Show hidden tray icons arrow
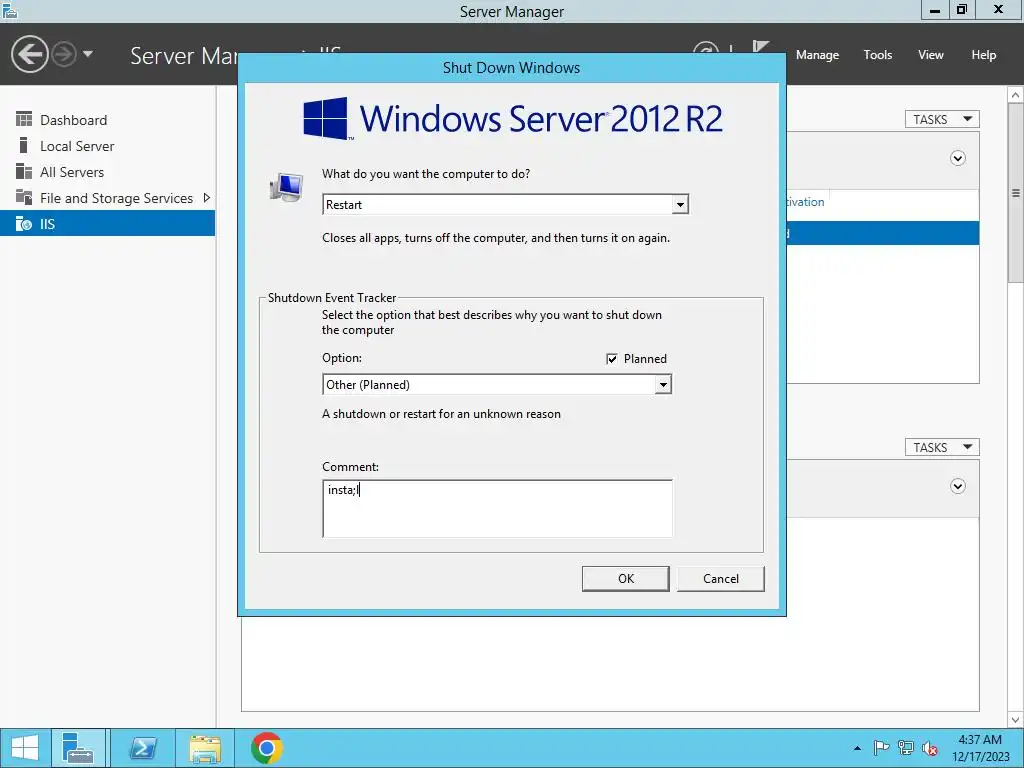The image size is (1024, 768). point(857,748)
